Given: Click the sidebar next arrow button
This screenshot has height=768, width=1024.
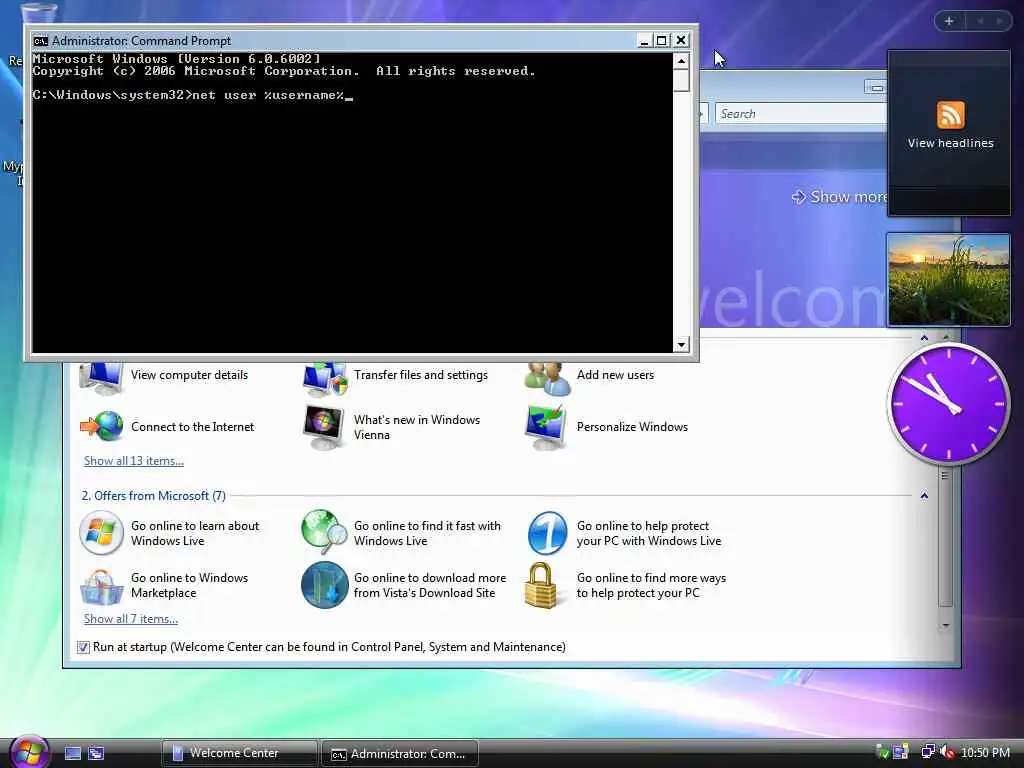Looking at the screenshot, I should click(1000, 21).
